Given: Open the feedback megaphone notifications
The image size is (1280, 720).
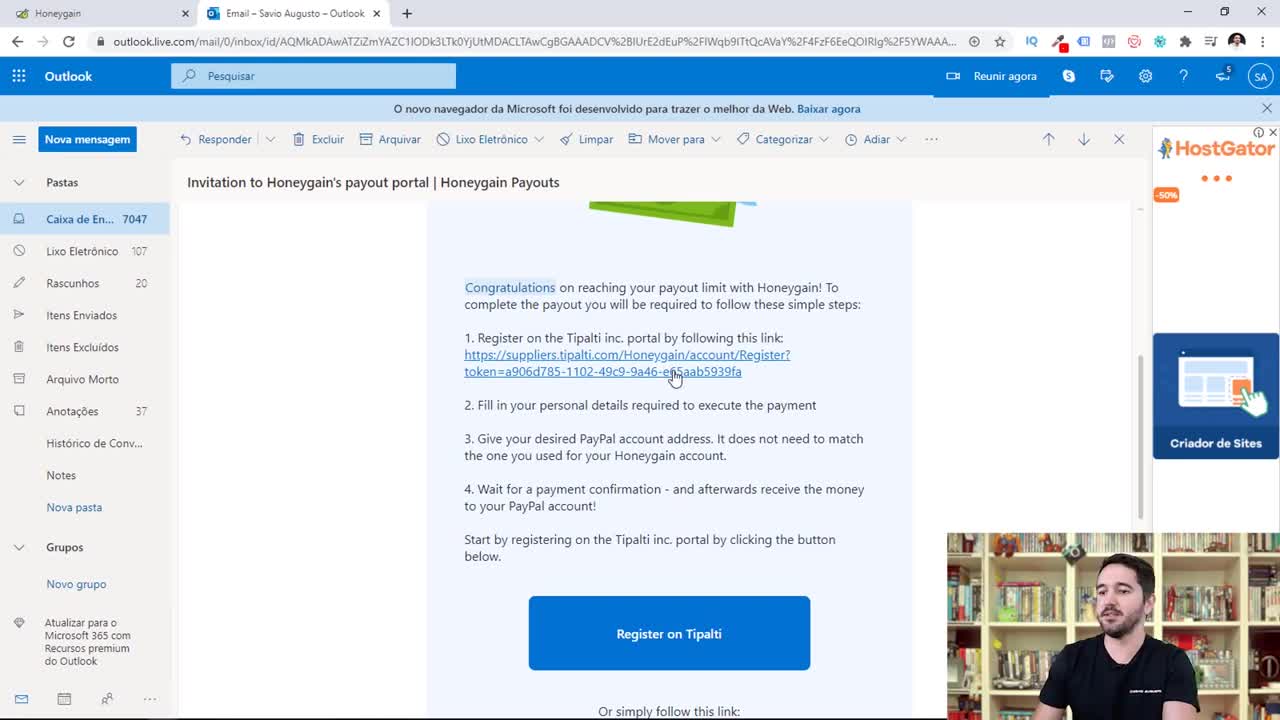Looking at the screenshot, I should click(1222, 76).
